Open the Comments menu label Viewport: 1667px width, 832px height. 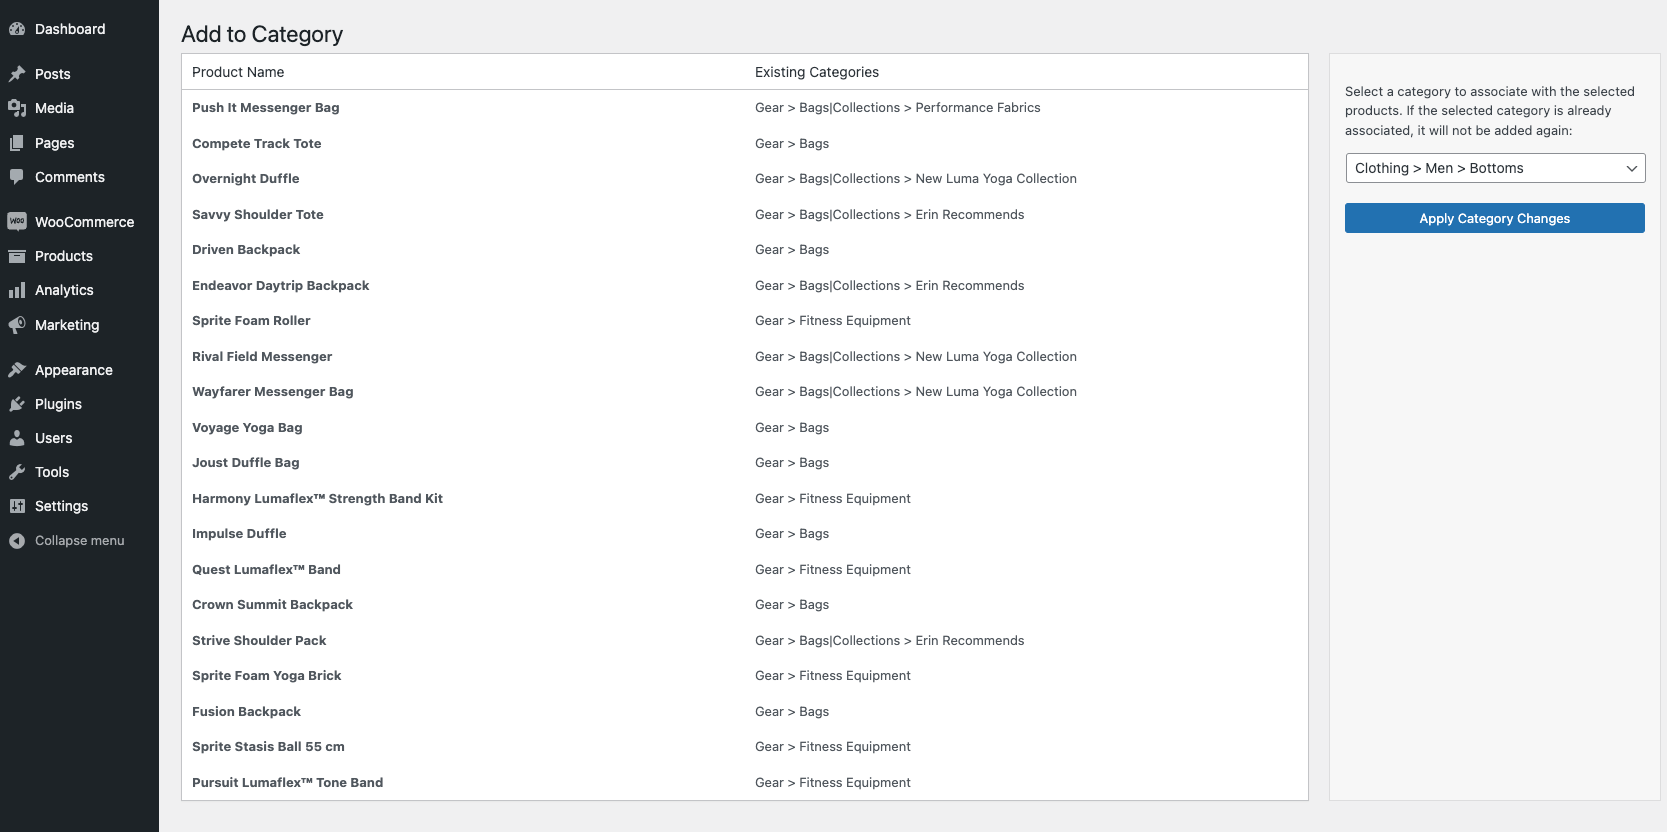(70, 177)
